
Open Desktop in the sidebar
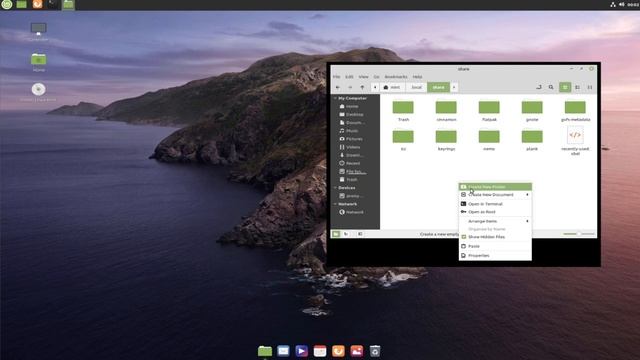pyautogui.click(x=355, y=115)
